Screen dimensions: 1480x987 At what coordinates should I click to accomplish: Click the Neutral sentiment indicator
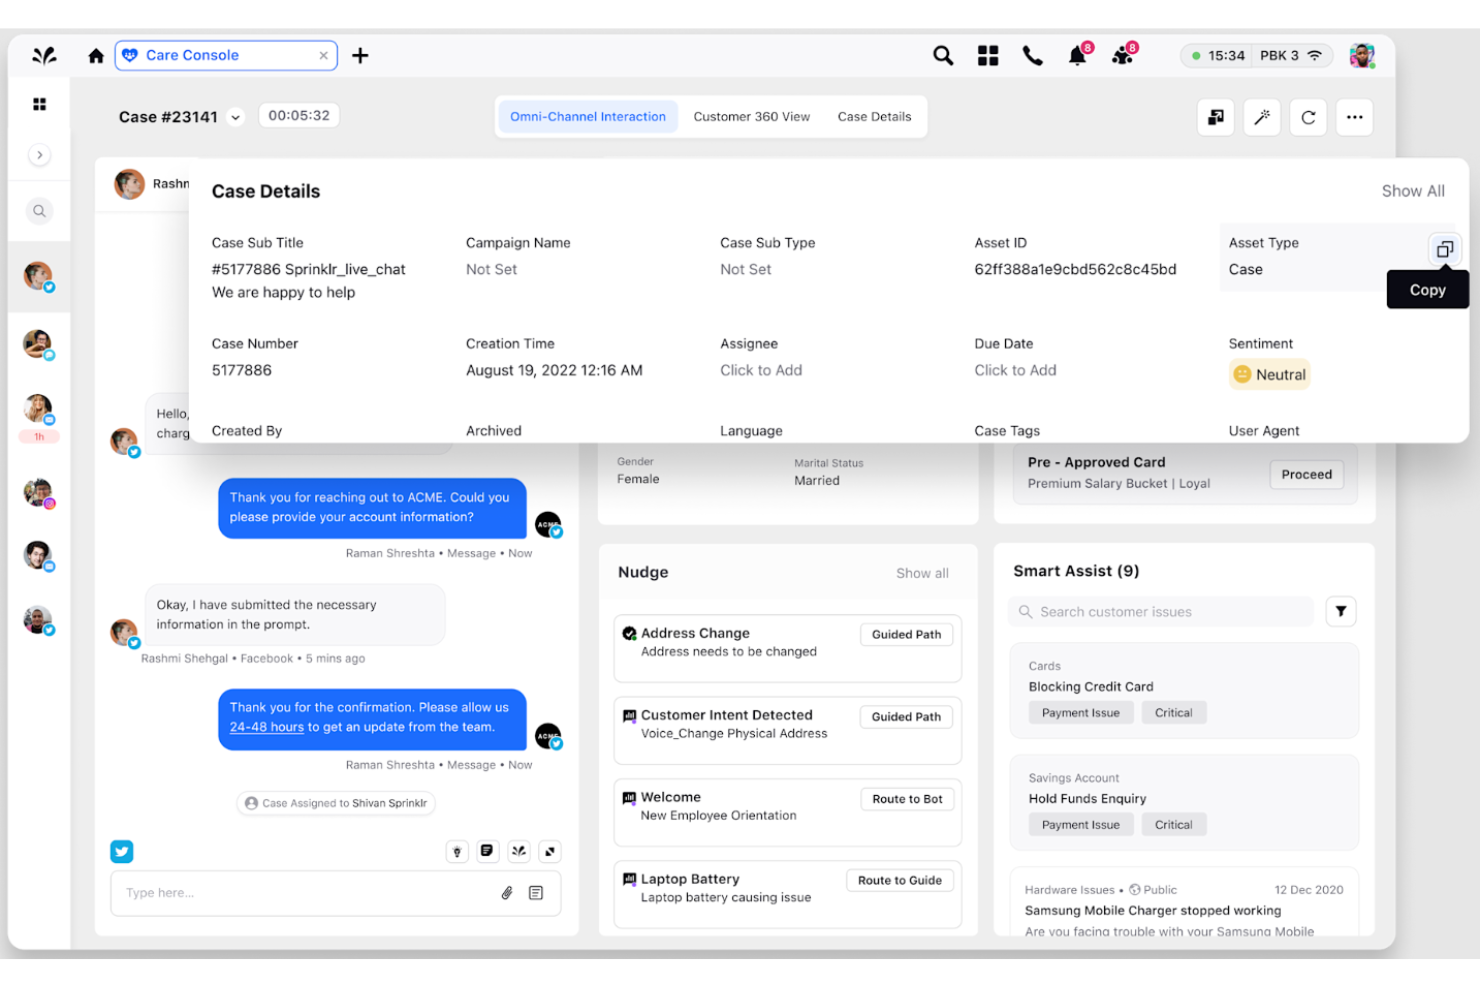[1269, 374]
